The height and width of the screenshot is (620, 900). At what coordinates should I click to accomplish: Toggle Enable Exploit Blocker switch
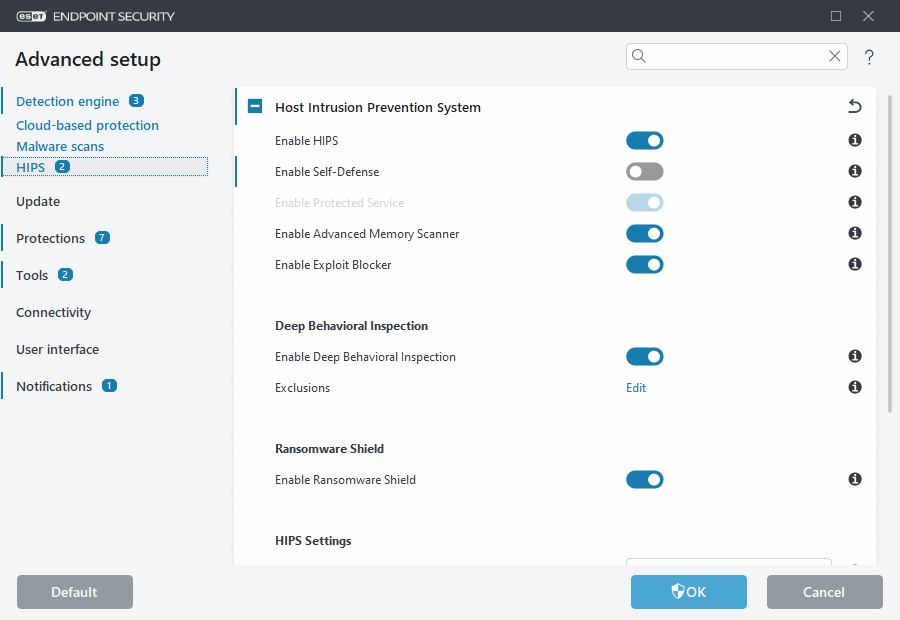coord(645,265)
